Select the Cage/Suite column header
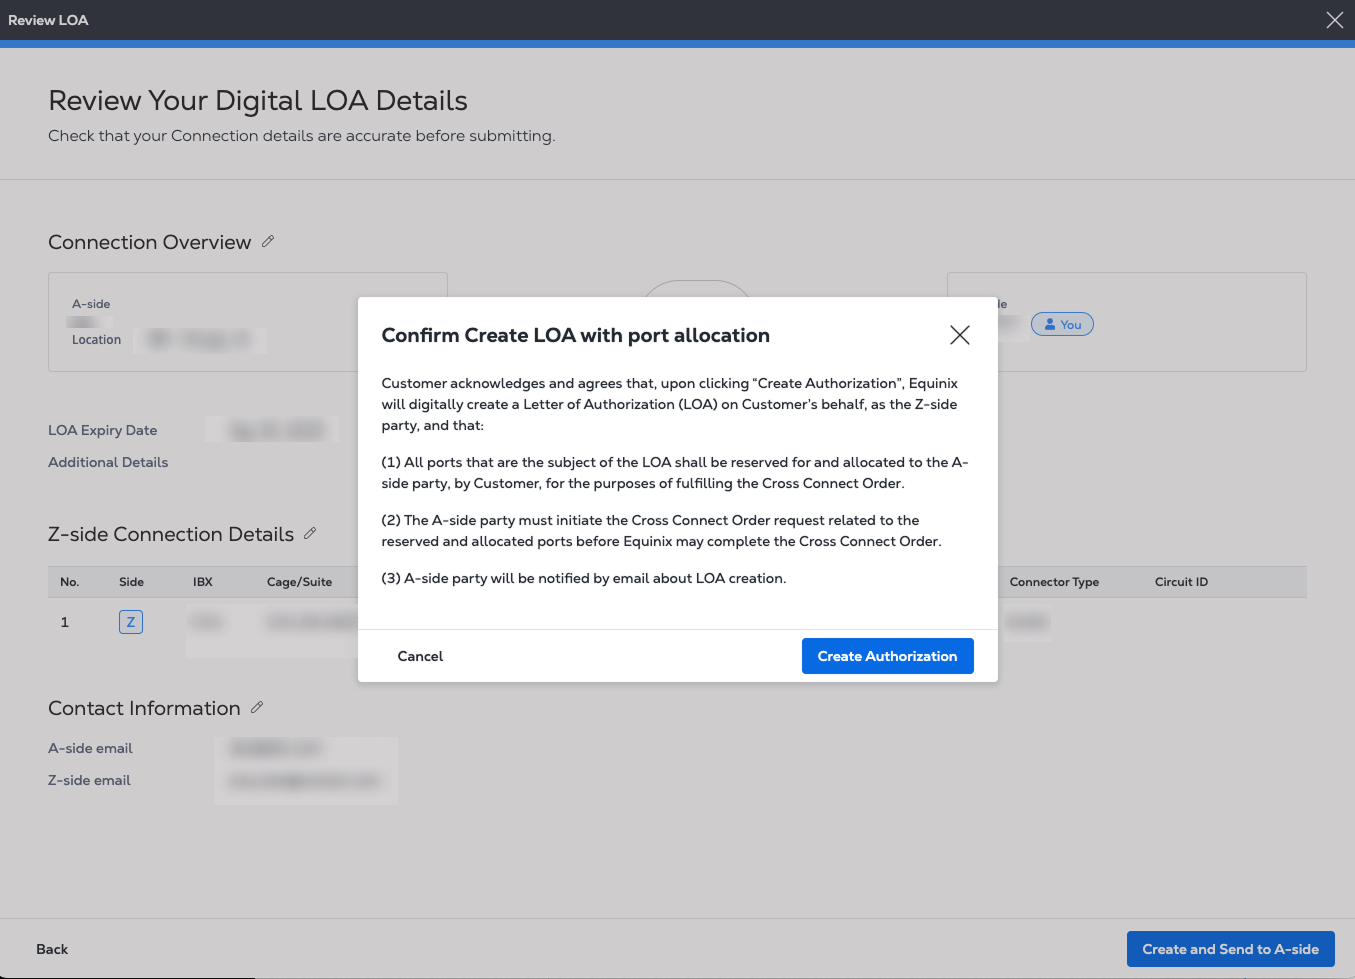The height and width of the screenshot is (979, 1355). (299, 582)
